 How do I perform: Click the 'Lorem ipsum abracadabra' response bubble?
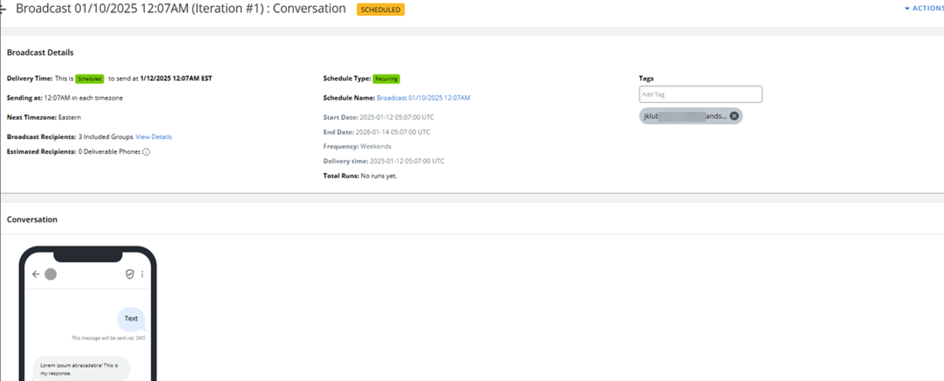pos(80,369)
